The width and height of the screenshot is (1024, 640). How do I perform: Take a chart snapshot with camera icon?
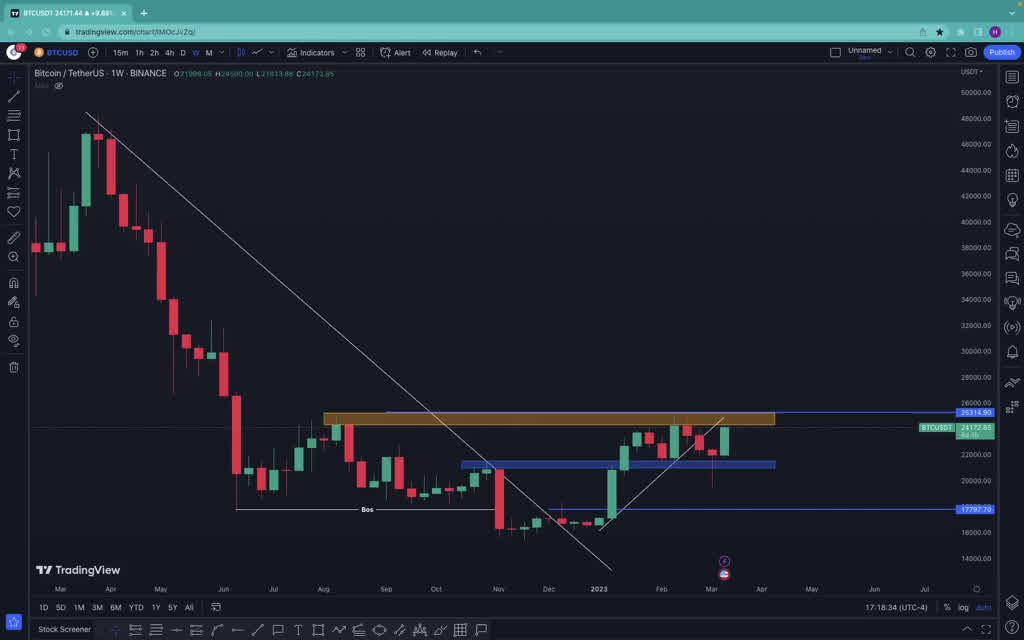(970, 52)
